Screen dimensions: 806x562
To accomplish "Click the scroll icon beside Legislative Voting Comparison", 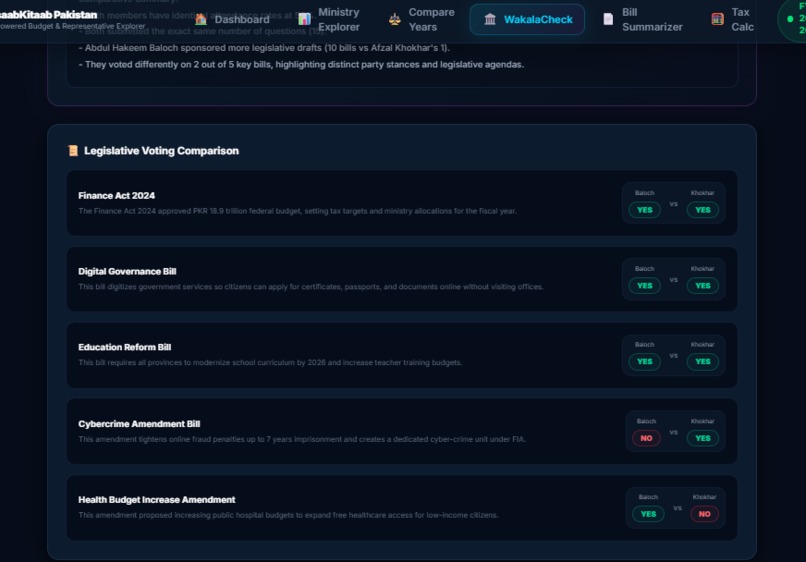I will coord(73,151).
